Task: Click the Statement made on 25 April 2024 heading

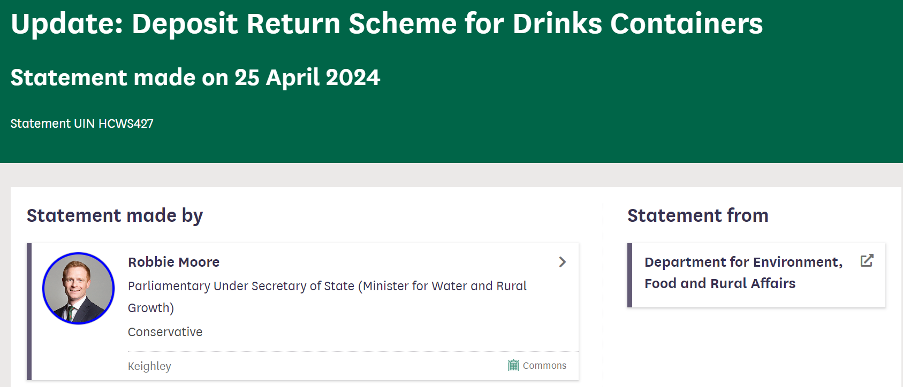Action: click(x=195, y=77)
